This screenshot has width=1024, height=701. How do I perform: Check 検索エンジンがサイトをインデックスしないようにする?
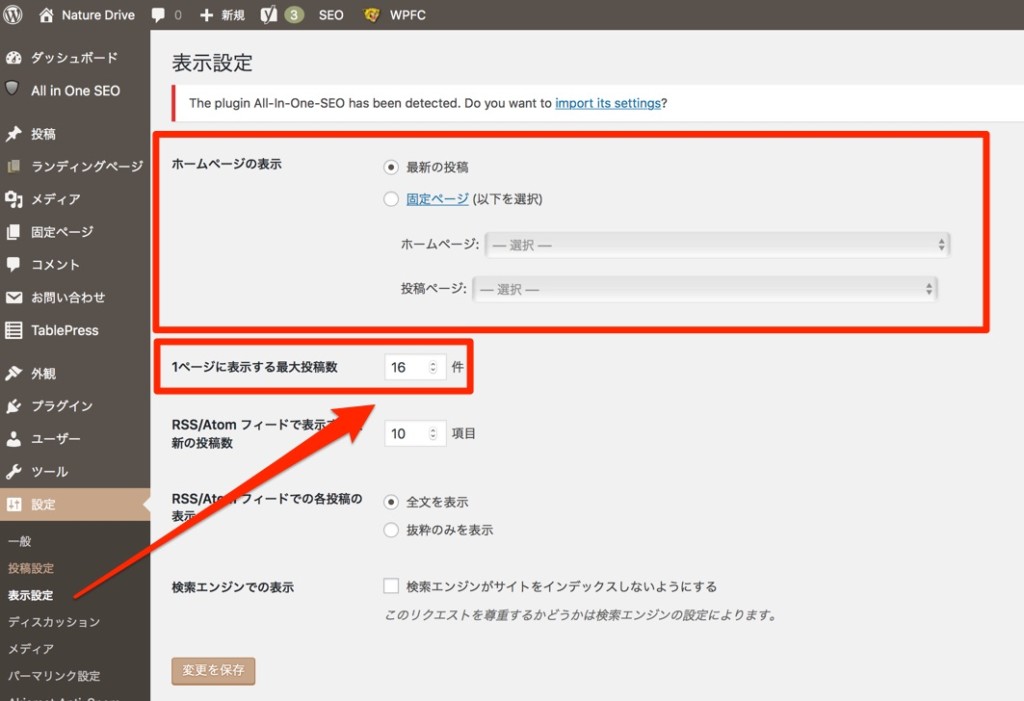click(391, 586)
